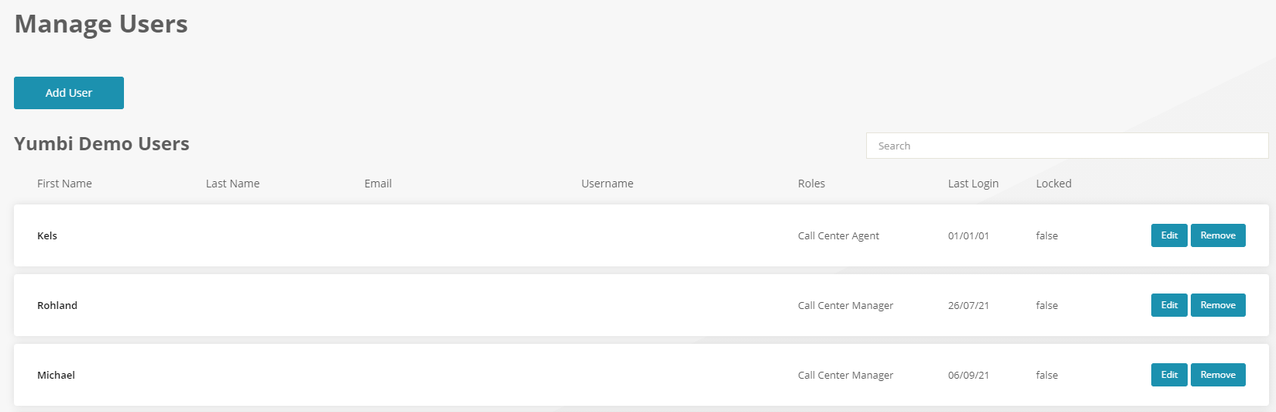Remove the user Michael
Screen dimensions: 1276x412
(x=1218, y=375)
